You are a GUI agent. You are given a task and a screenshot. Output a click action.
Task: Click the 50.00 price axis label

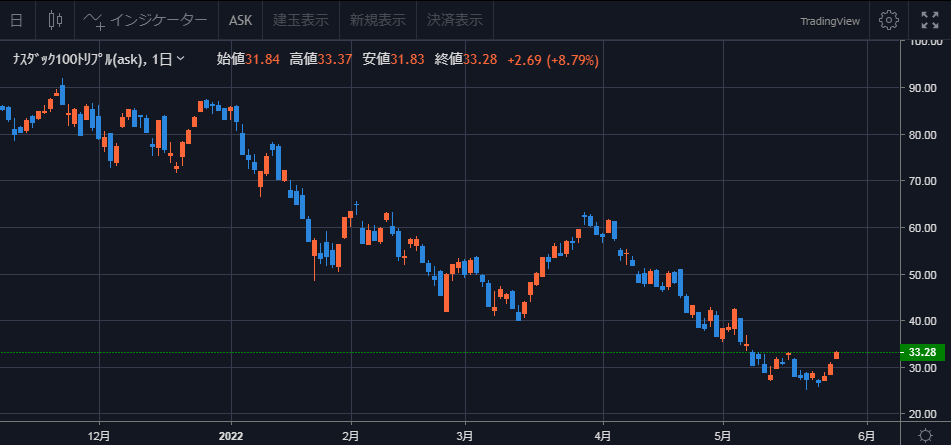pos(923,275)
